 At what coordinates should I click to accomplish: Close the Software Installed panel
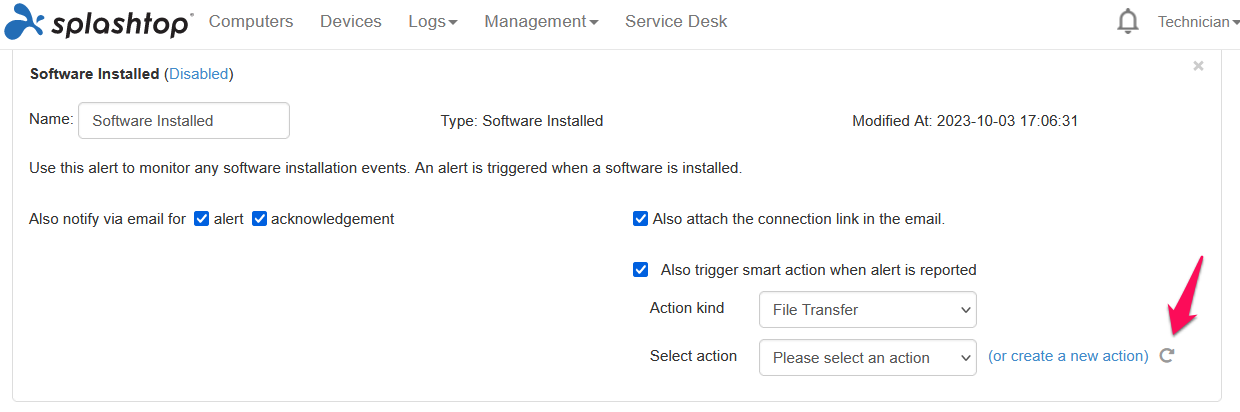tap(1198, 66)
